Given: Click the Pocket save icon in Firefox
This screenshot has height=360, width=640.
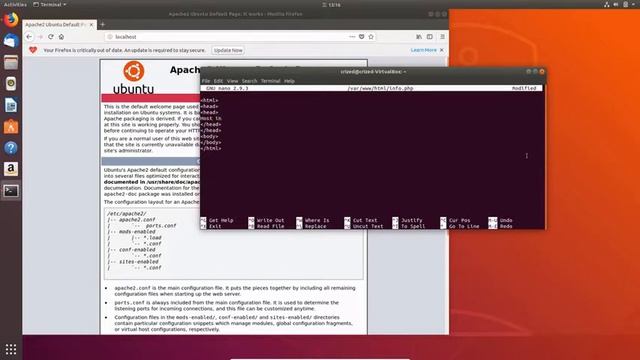Looking at the screenshot, I should click(361, 37).
